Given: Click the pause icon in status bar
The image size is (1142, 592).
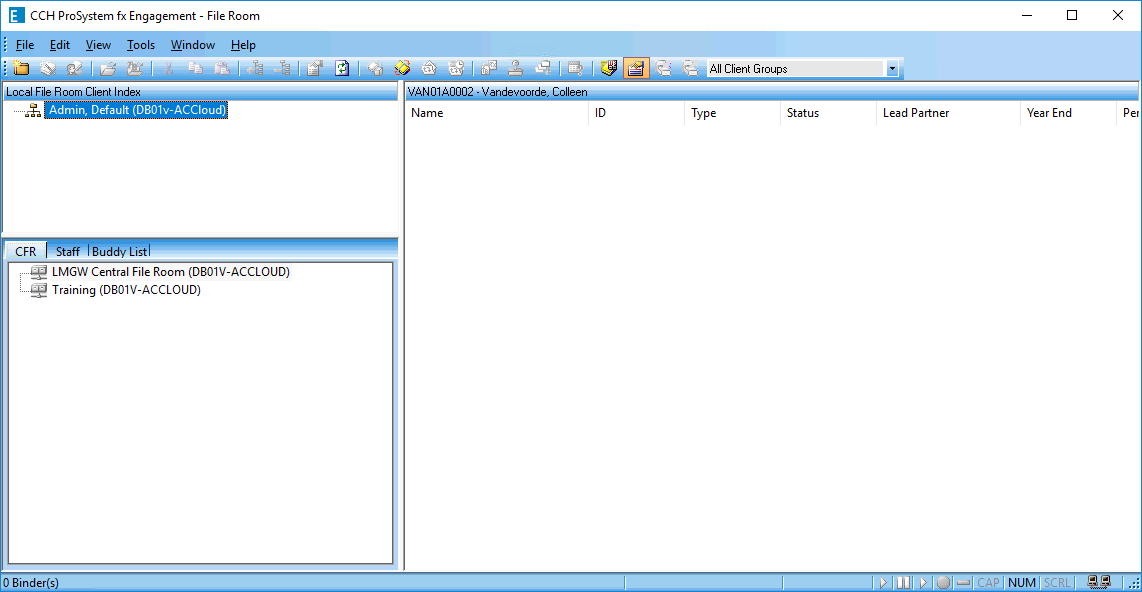Looking at the screenshot, I should click(903, 583).
